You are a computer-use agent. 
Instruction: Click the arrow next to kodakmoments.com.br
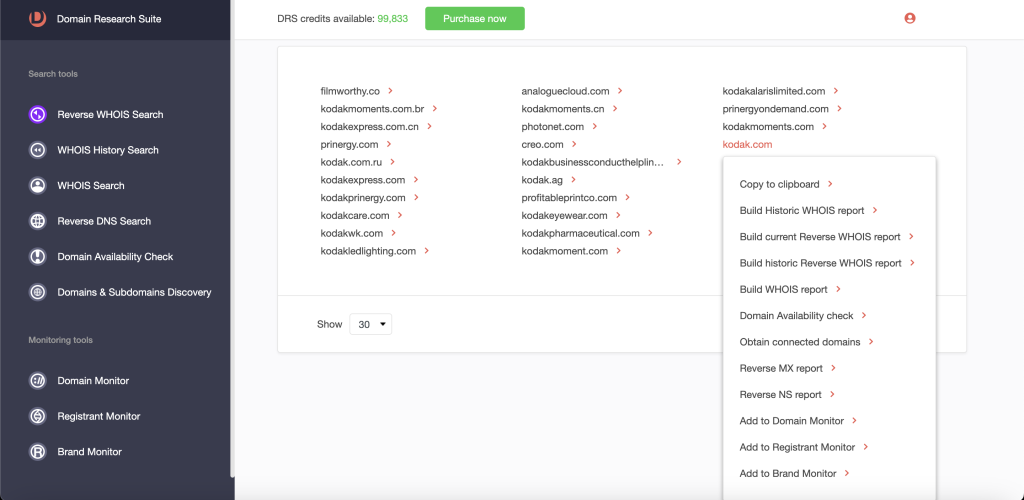point(435,108)
